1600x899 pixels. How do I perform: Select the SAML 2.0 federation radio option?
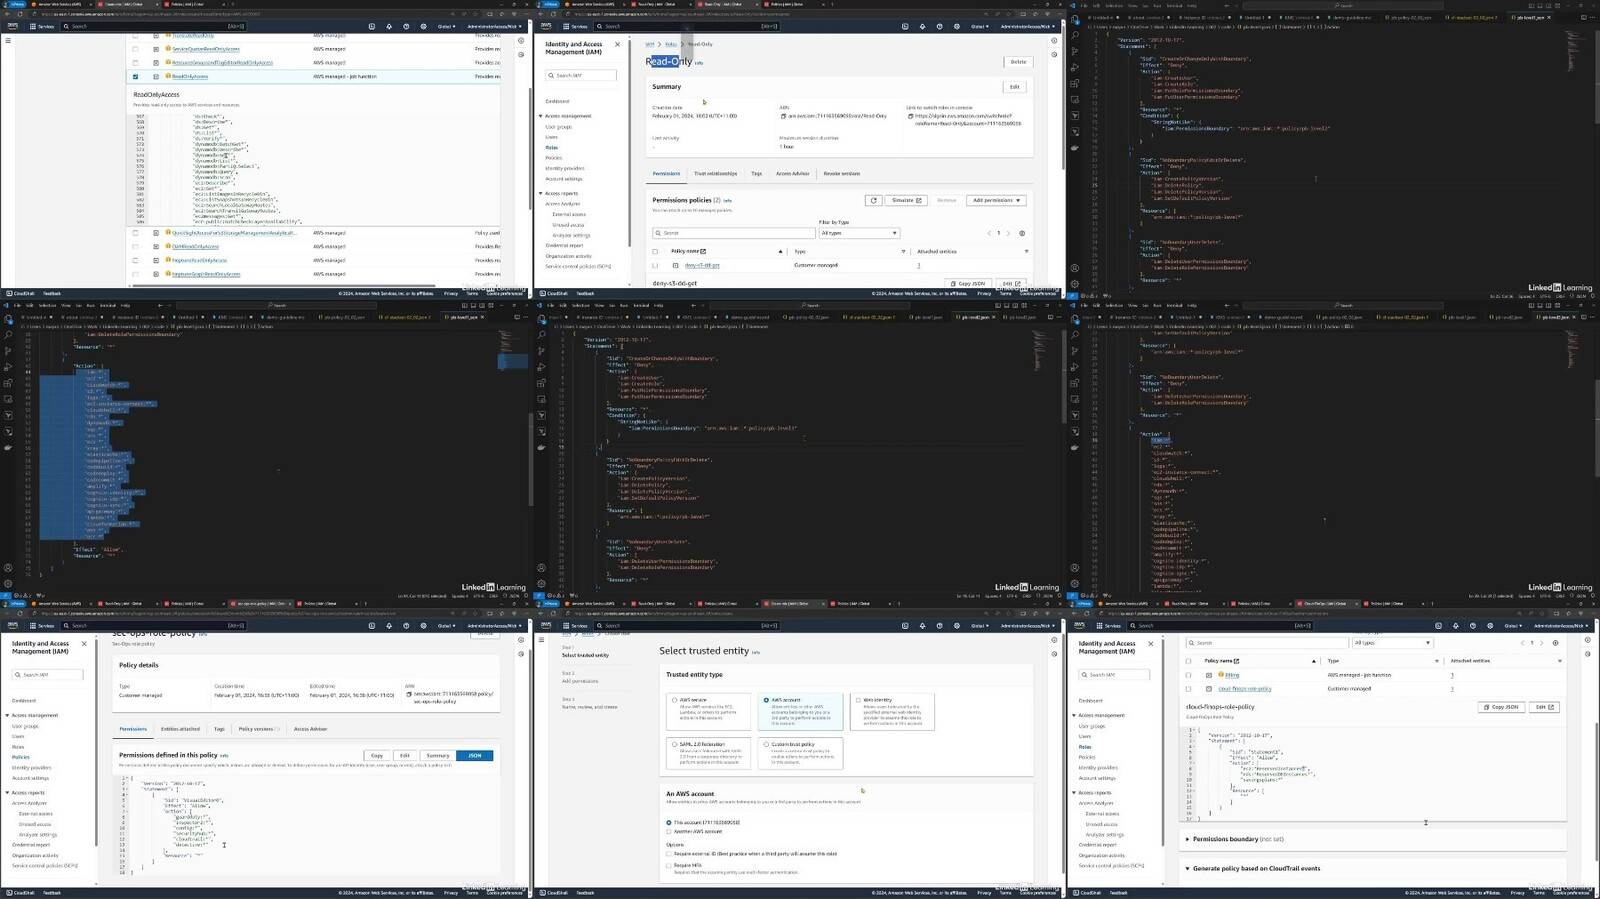click(674, 744)
